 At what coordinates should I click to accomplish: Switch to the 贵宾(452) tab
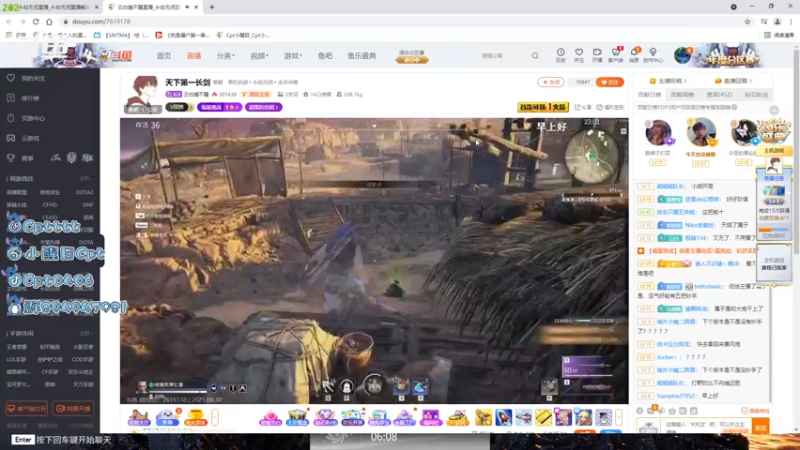click(719, 94)
